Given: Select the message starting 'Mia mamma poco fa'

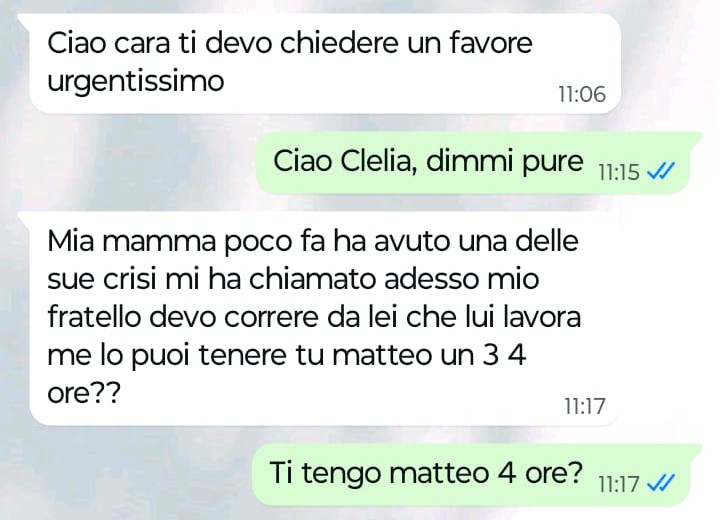Looking at the screenshot, I should pyautogui.click(x=324, y=318).
